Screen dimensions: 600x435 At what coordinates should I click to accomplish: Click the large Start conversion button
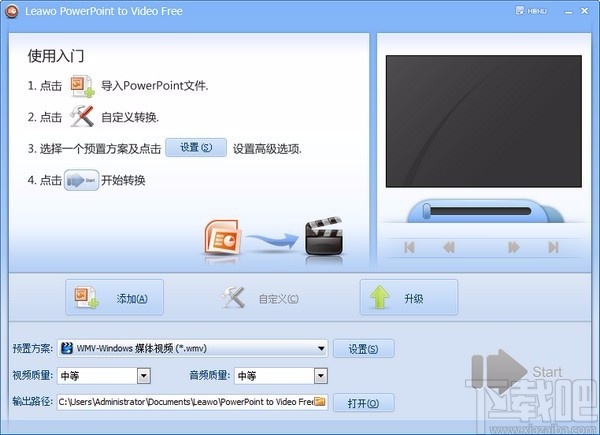pos(517,372)
